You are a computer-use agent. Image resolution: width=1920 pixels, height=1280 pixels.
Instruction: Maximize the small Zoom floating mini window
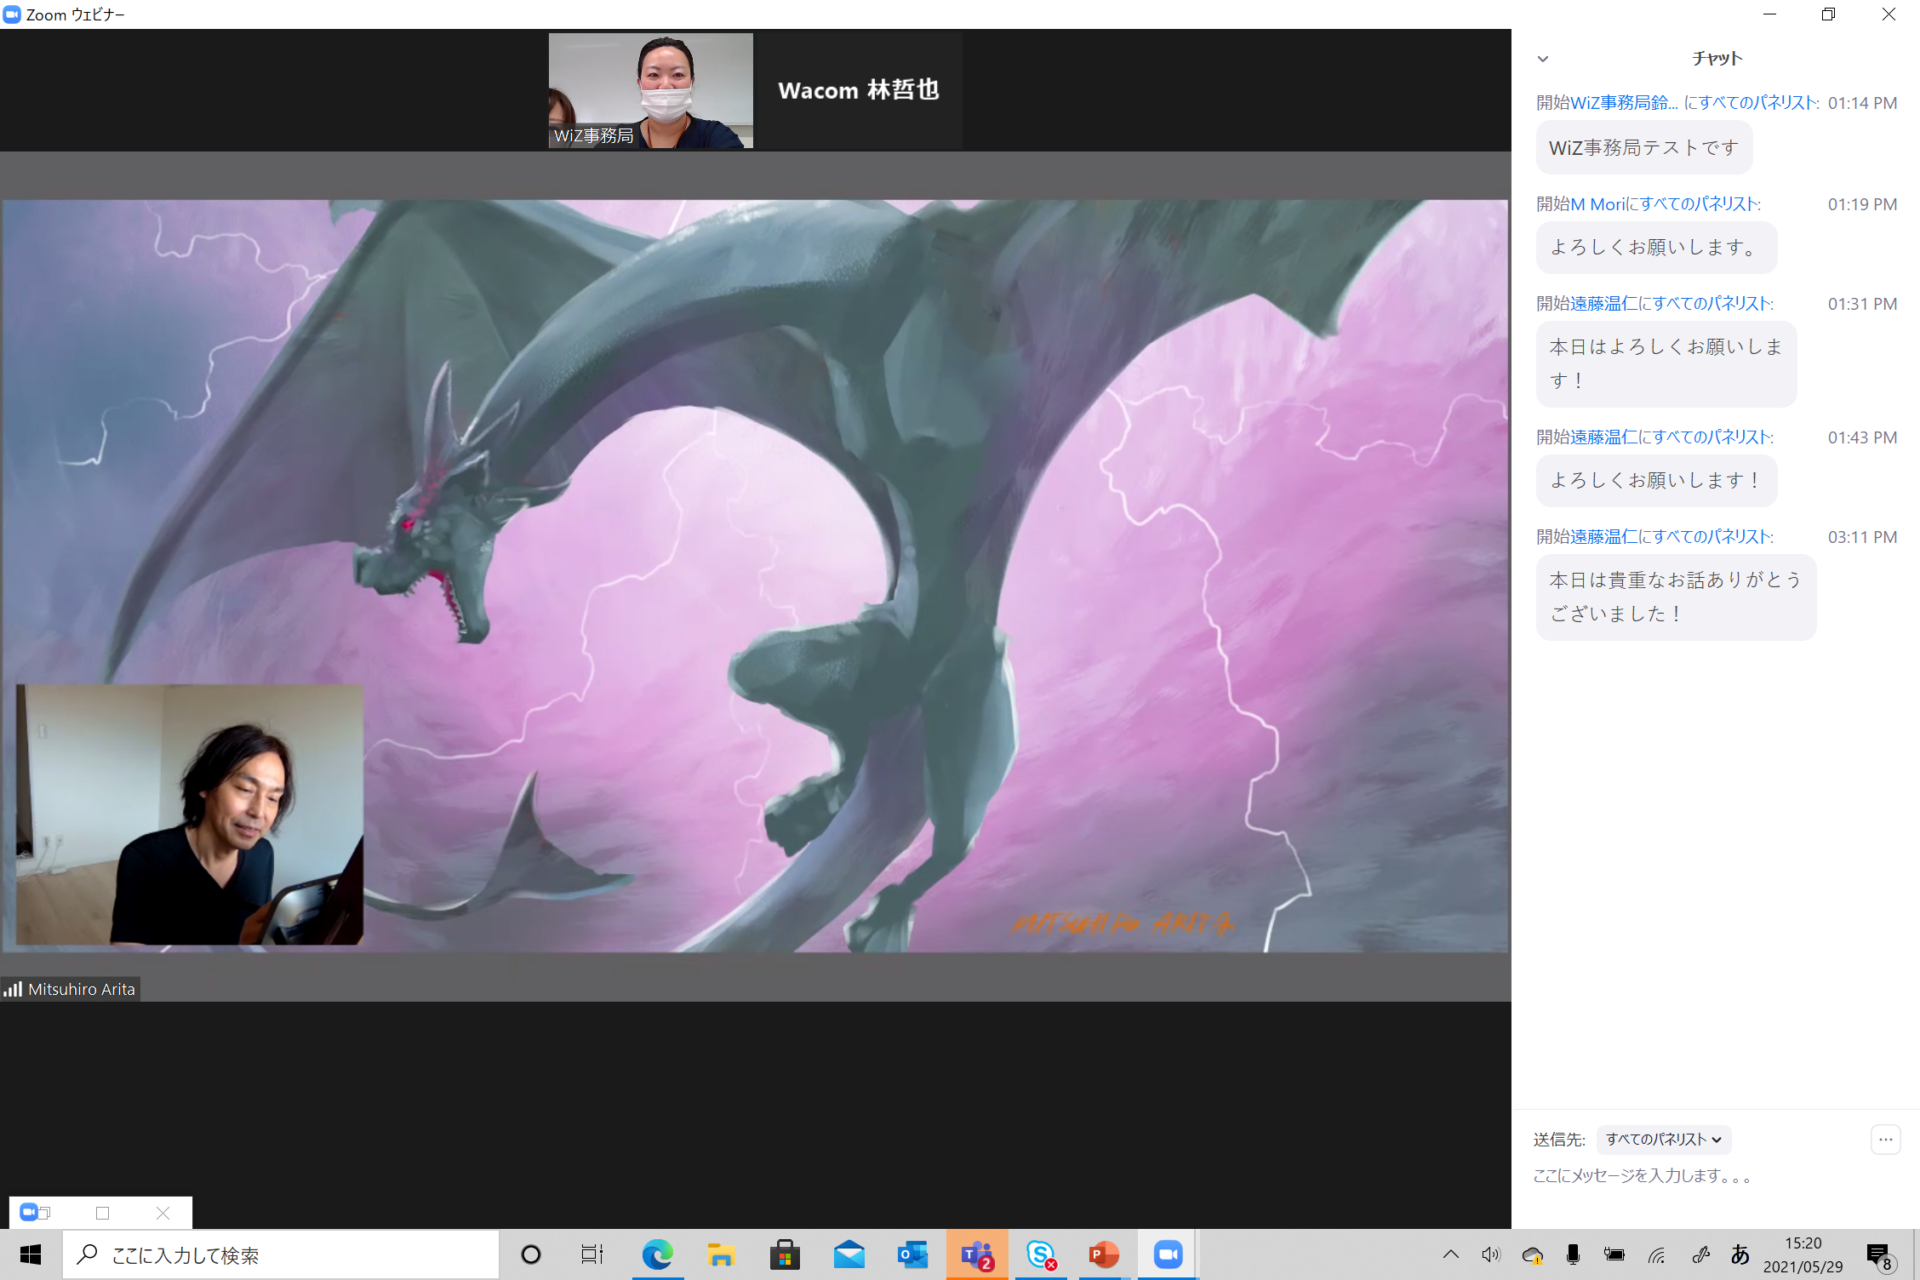102,1213
